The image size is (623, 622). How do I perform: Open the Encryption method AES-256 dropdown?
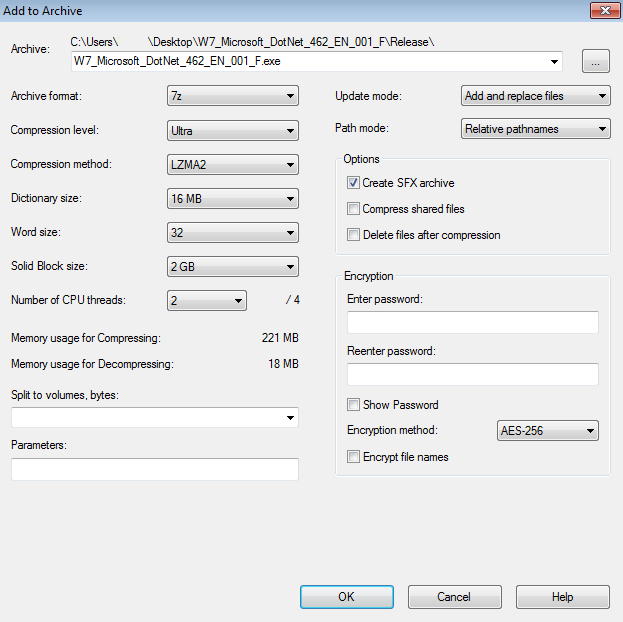(x=547, y=431)
